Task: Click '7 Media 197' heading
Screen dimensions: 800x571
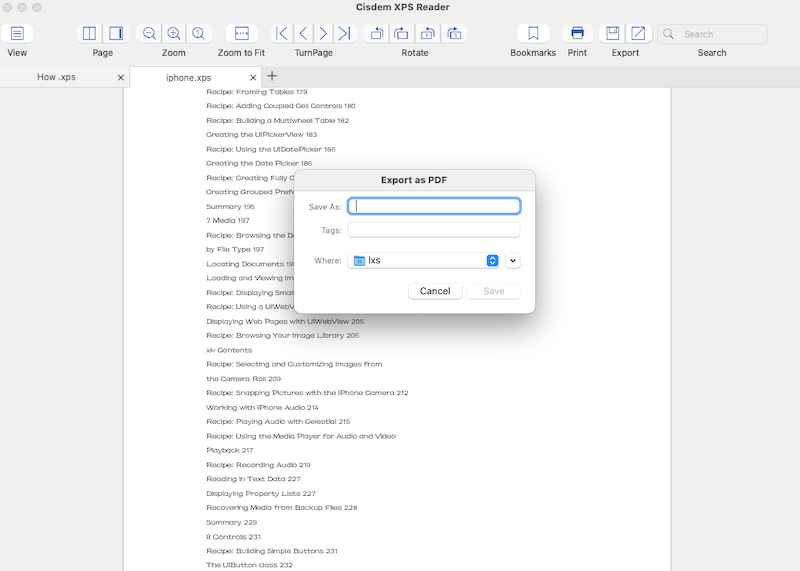Action: [x=228, y=220]
